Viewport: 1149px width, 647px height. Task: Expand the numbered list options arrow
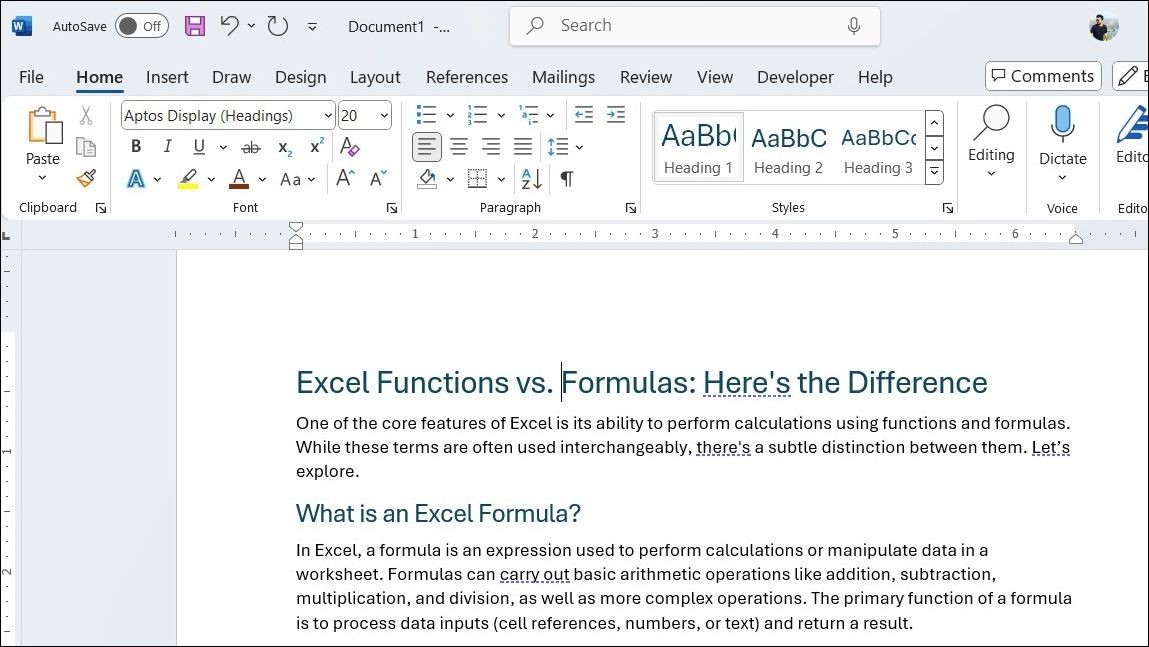[501, 115]
